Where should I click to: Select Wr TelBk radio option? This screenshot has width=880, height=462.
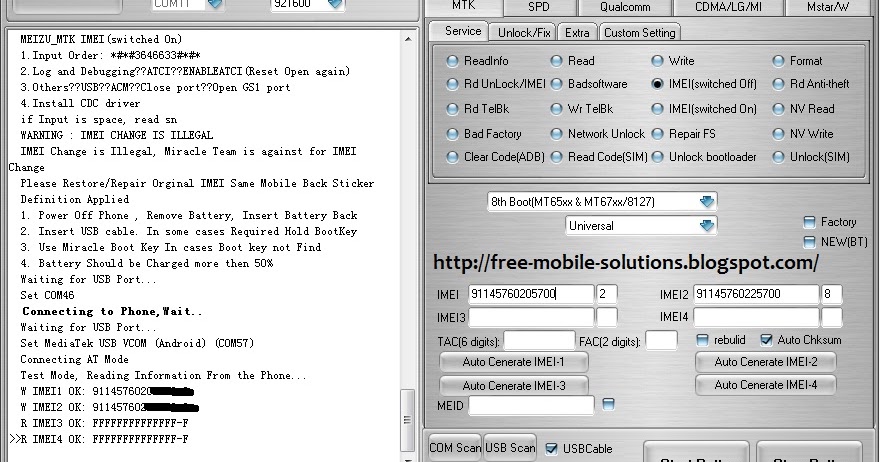(x=556, y=109)
